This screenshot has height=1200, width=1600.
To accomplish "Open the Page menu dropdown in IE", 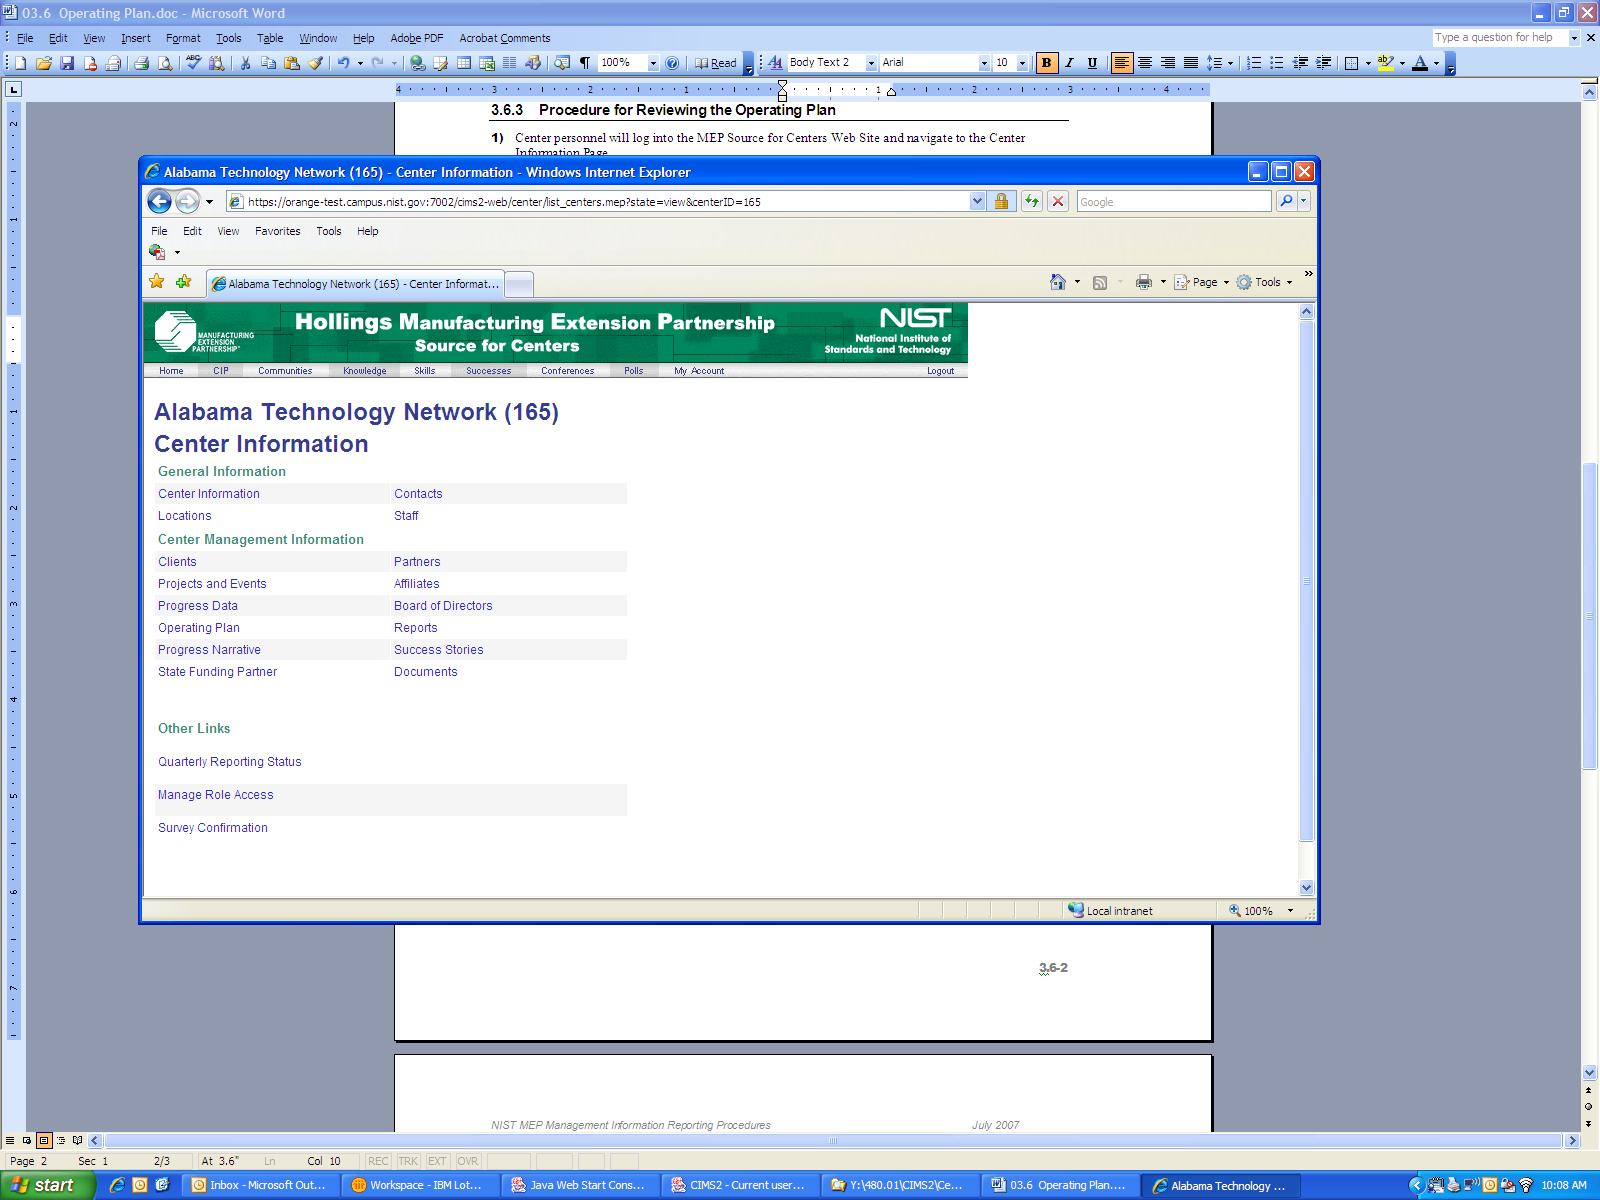I will click(1202, 282).
